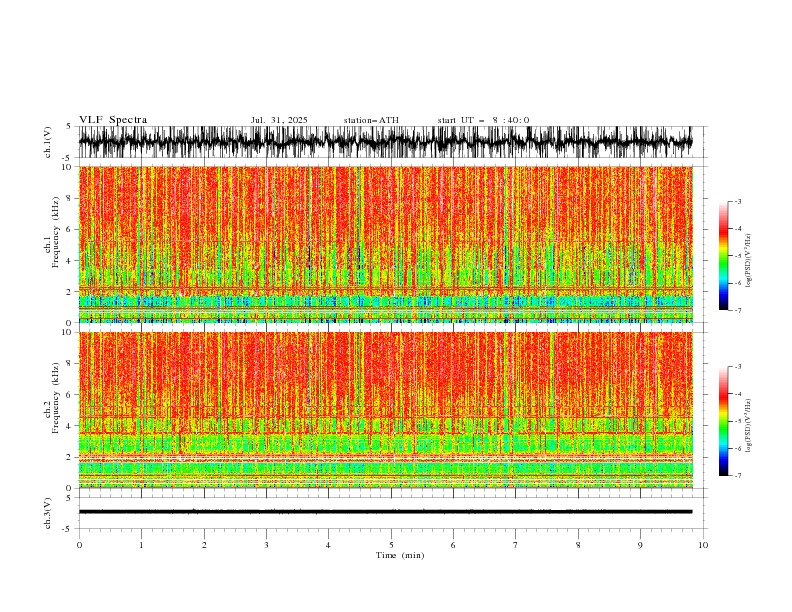Click the "-7" label on ch.1 colorbar
The width and height of the screenshot is (792, 612).
(x=738, y=310)
